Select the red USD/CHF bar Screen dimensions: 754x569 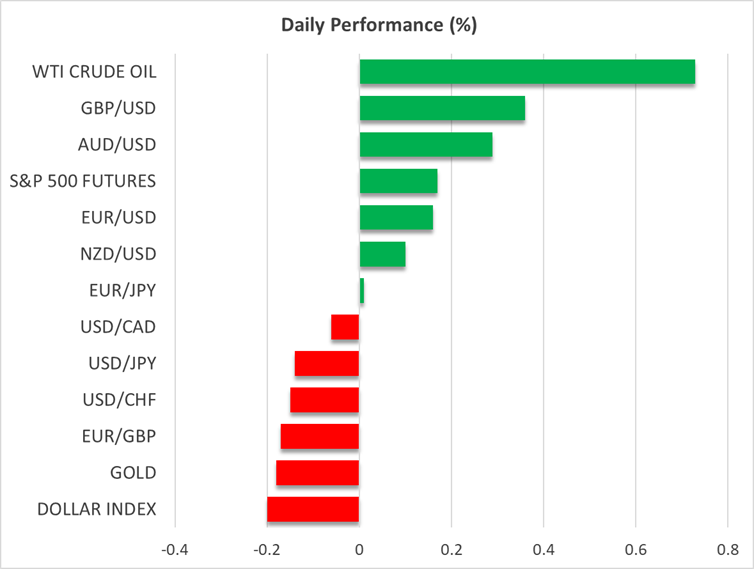[325, 400]
